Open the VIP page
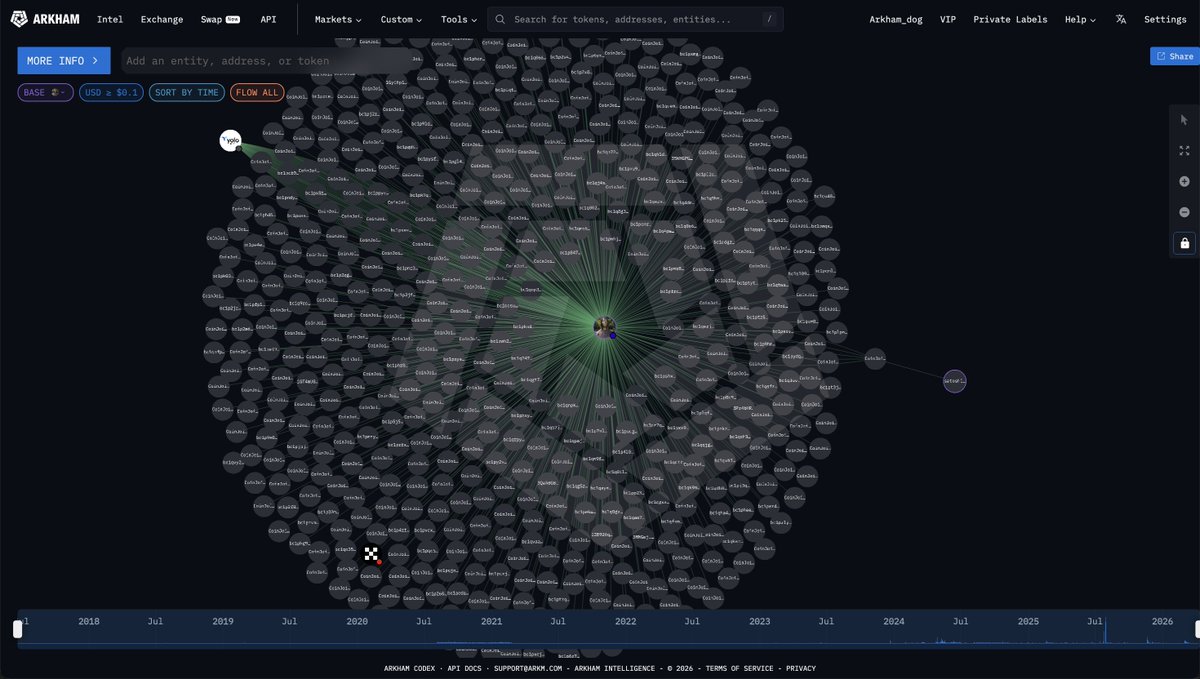 [x=948, y=19]
